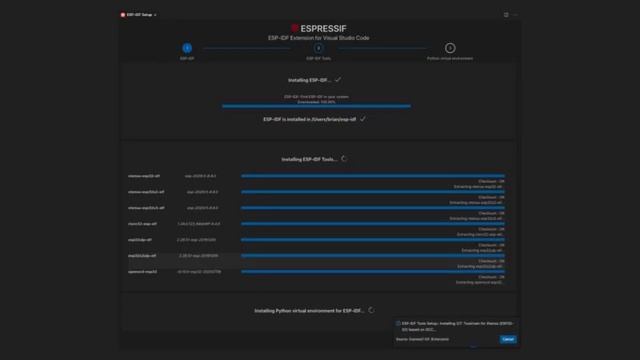Viewport: 640px width, 360px height.
Task: Click step 3 circle for Python virtual environment
Action: point(450,48)
